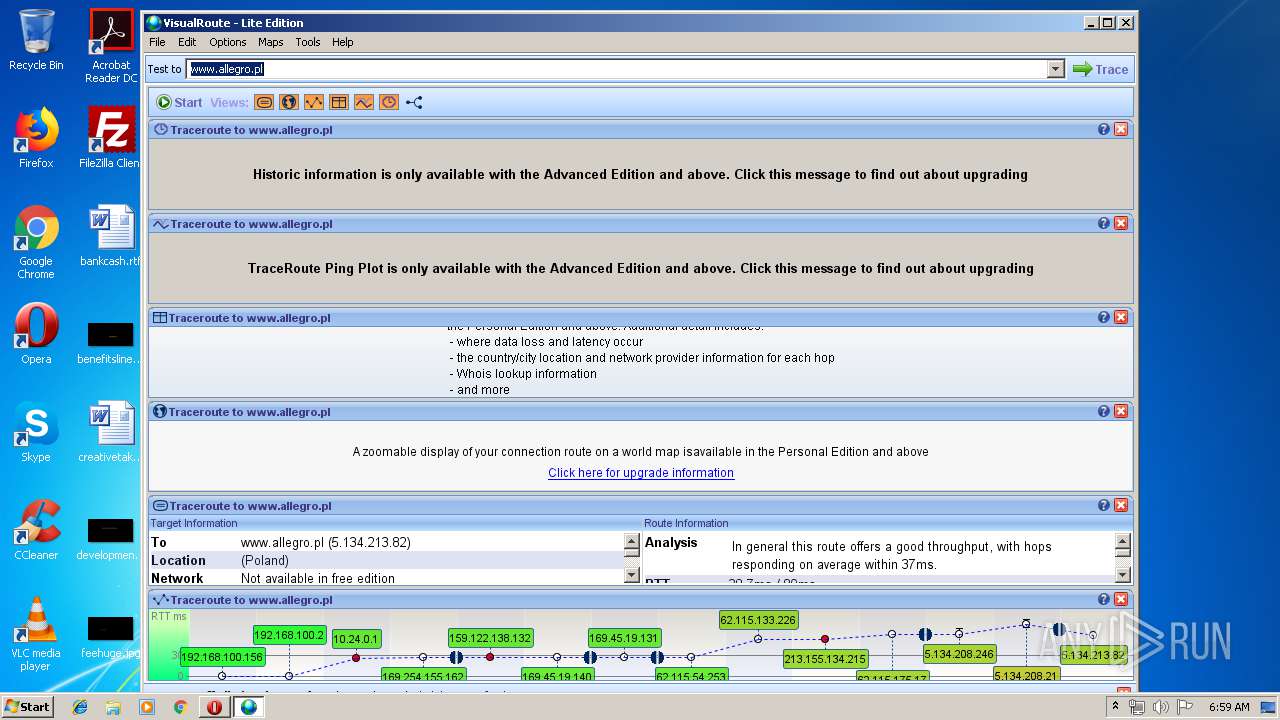The height and width of the screenshot is (720, 1280).
Task: Close the world map panel
Action: (1121, 411)
